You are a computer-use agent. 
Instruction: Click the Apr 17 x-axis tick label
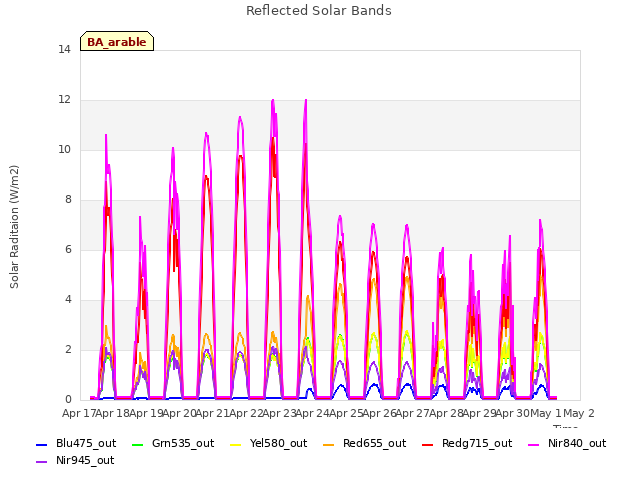(79, 413)
